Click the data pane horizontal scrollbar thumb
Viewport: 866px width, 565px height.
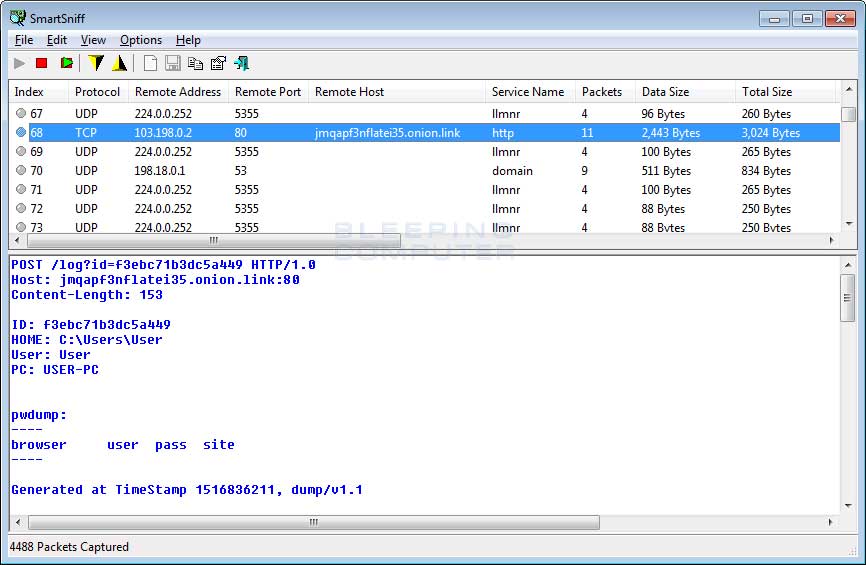pos(314,522)
